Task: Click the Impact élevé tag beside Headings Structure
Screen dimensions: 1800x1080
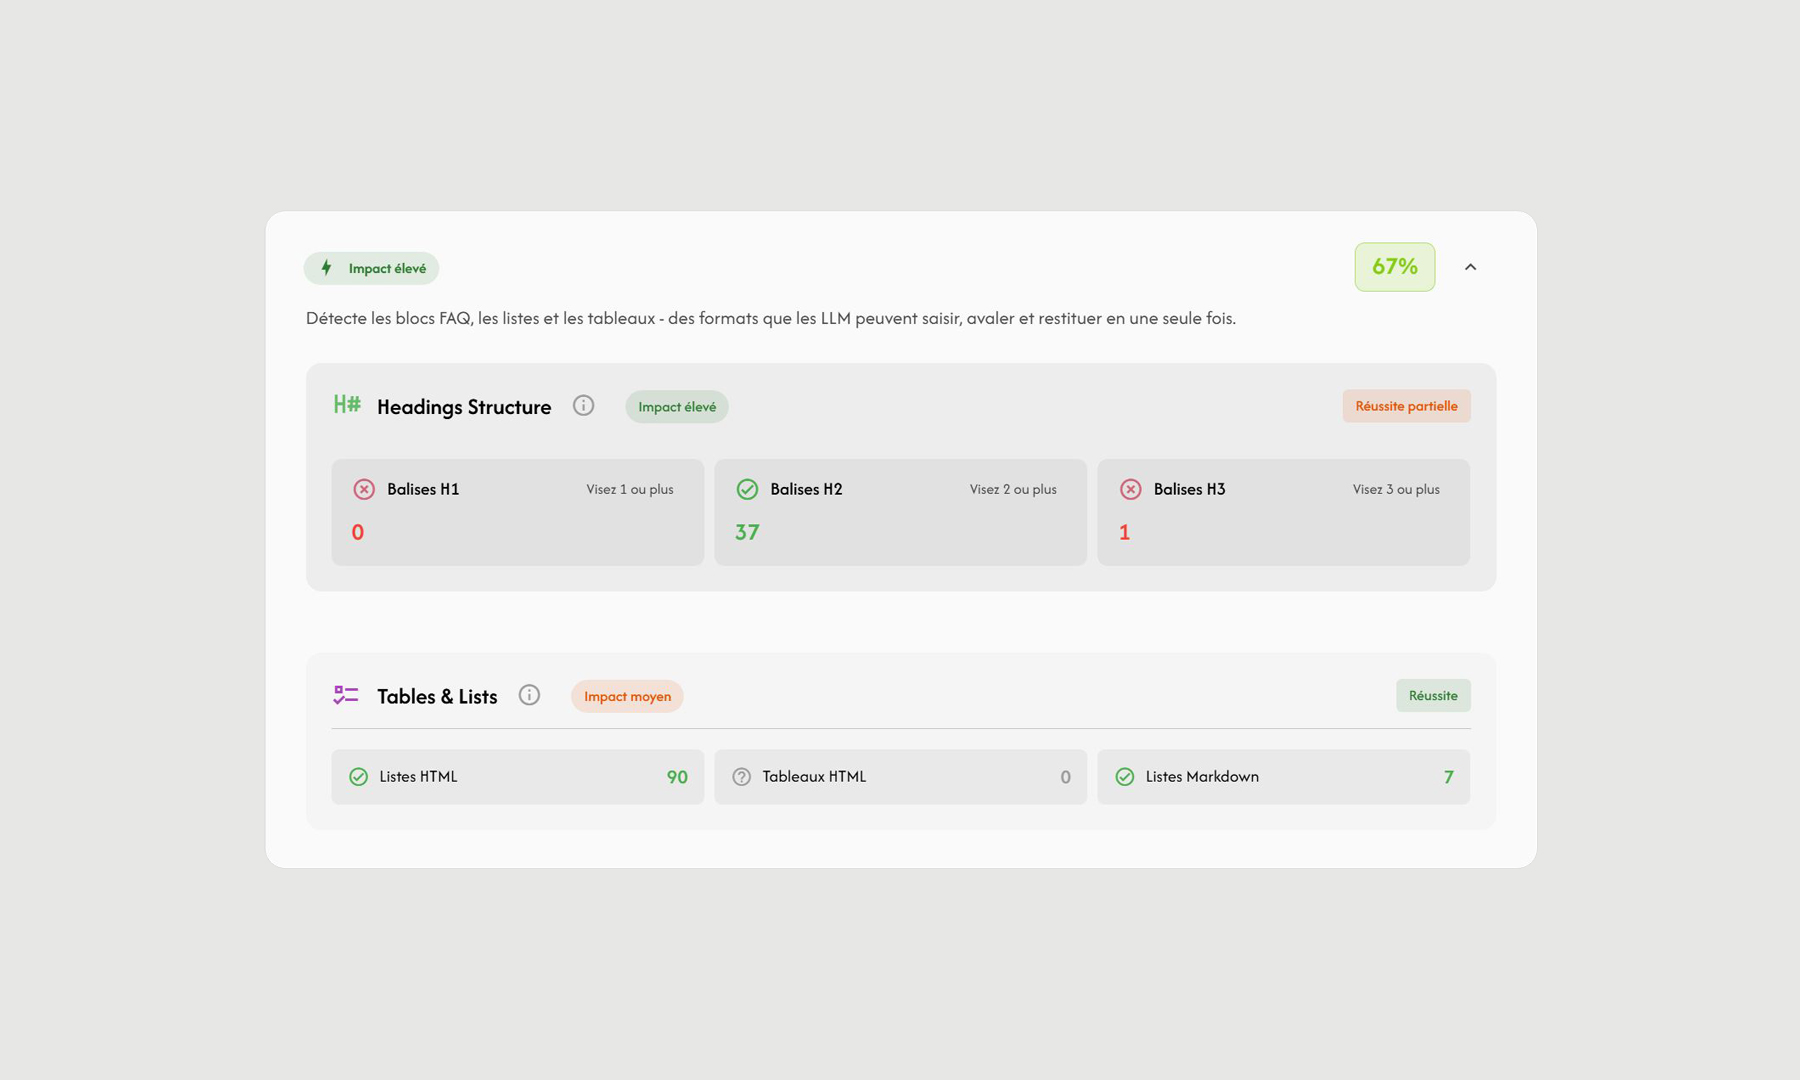Action: click(677, 407)
